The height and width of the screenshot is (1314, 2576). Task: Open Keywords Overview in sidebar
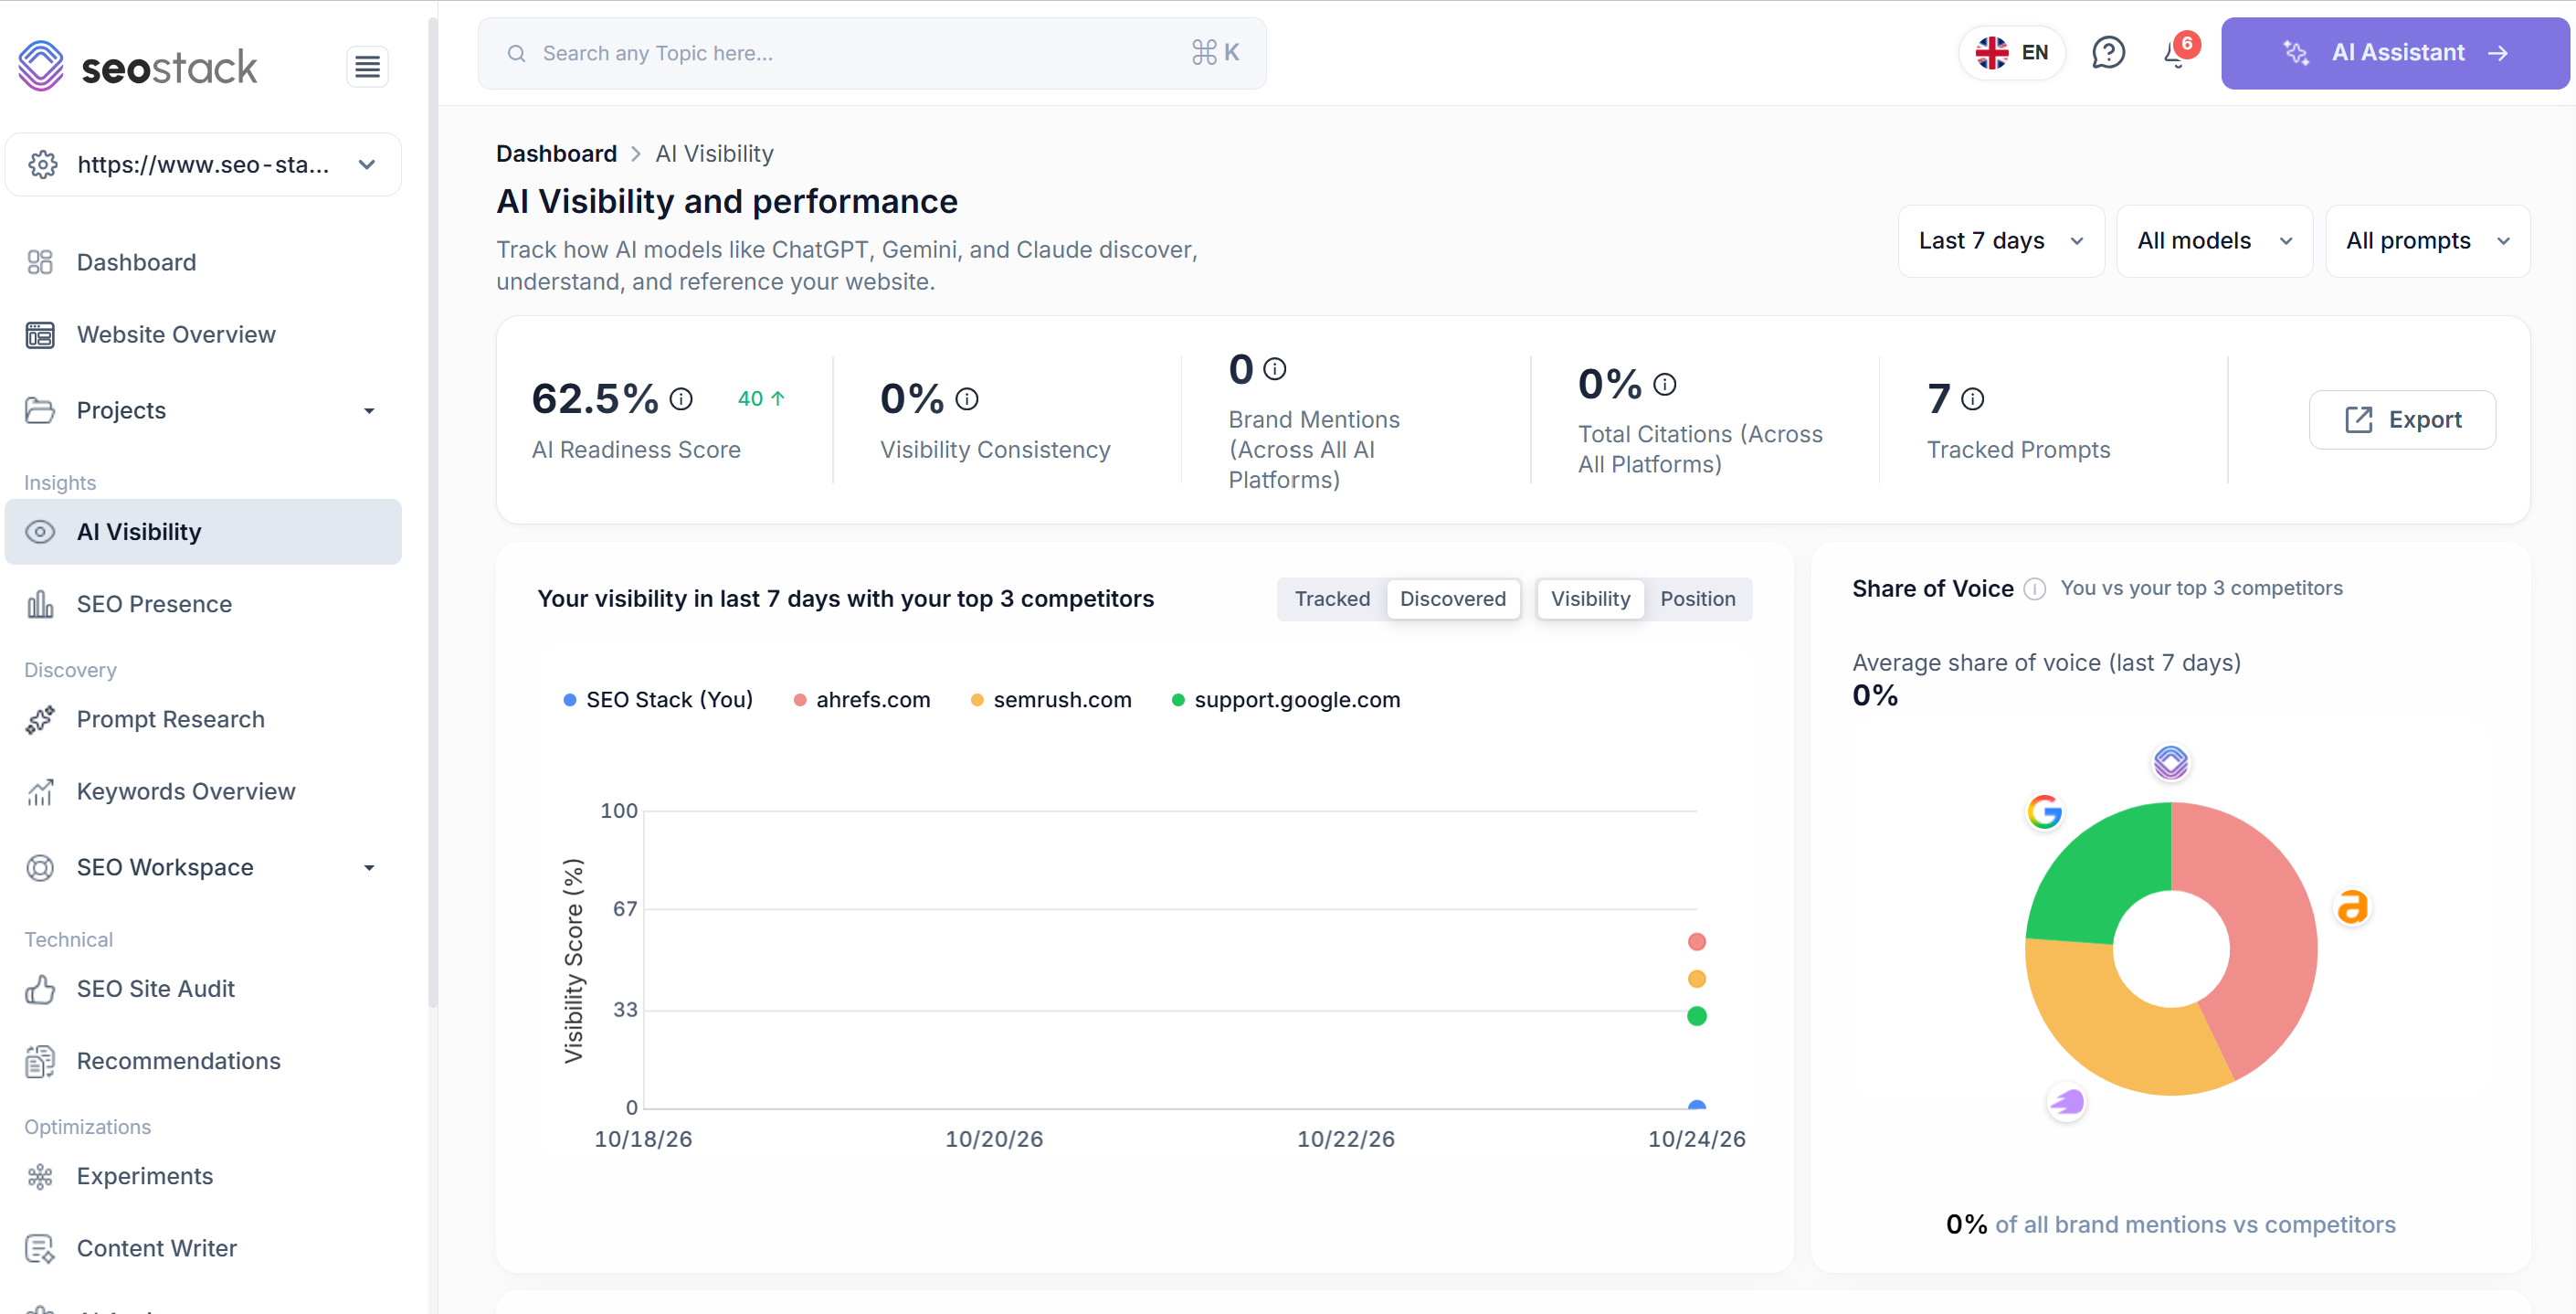click(203, 792)
